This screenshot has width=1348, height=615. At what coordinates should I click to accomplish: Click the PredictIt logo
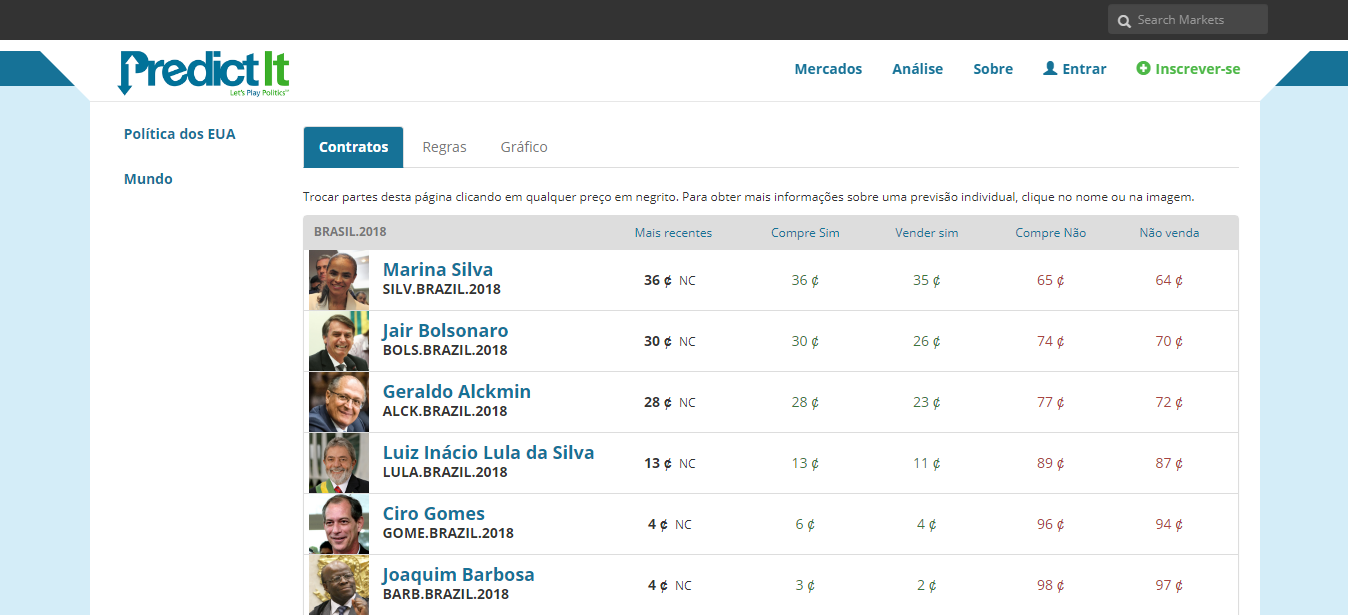click(204, 72)
